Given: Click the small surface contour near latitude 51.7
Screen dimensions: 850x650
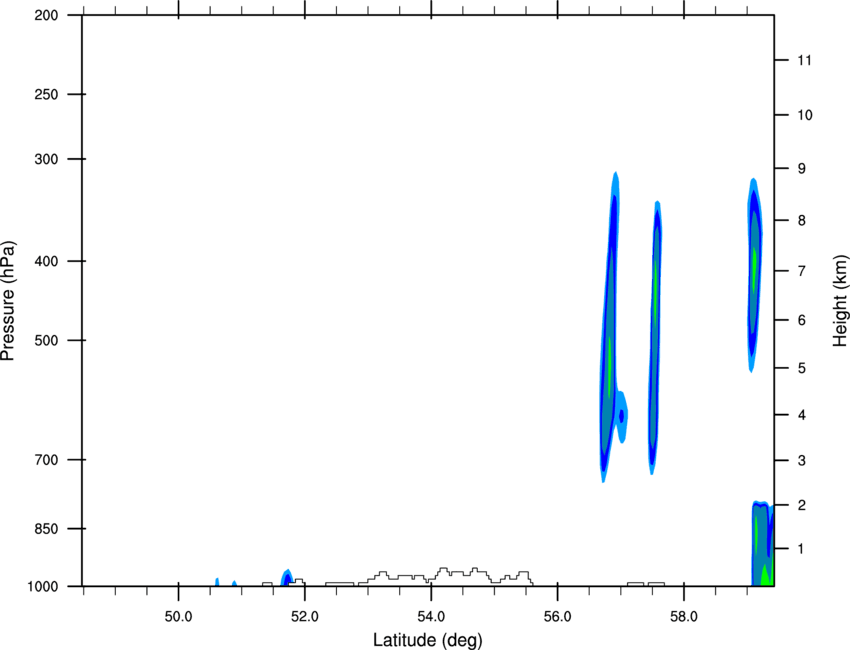Looking at the screenshot, I should [x=287, y=578].
